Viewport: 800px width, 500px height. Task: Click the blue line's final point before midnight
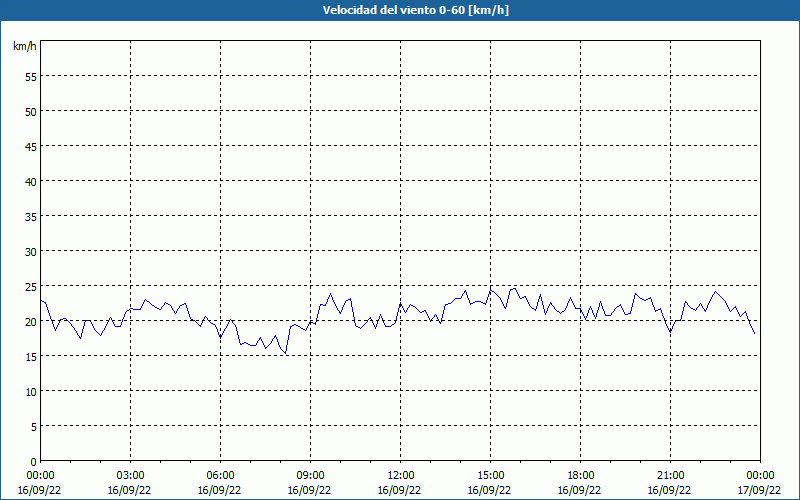[x=755, y=334]
